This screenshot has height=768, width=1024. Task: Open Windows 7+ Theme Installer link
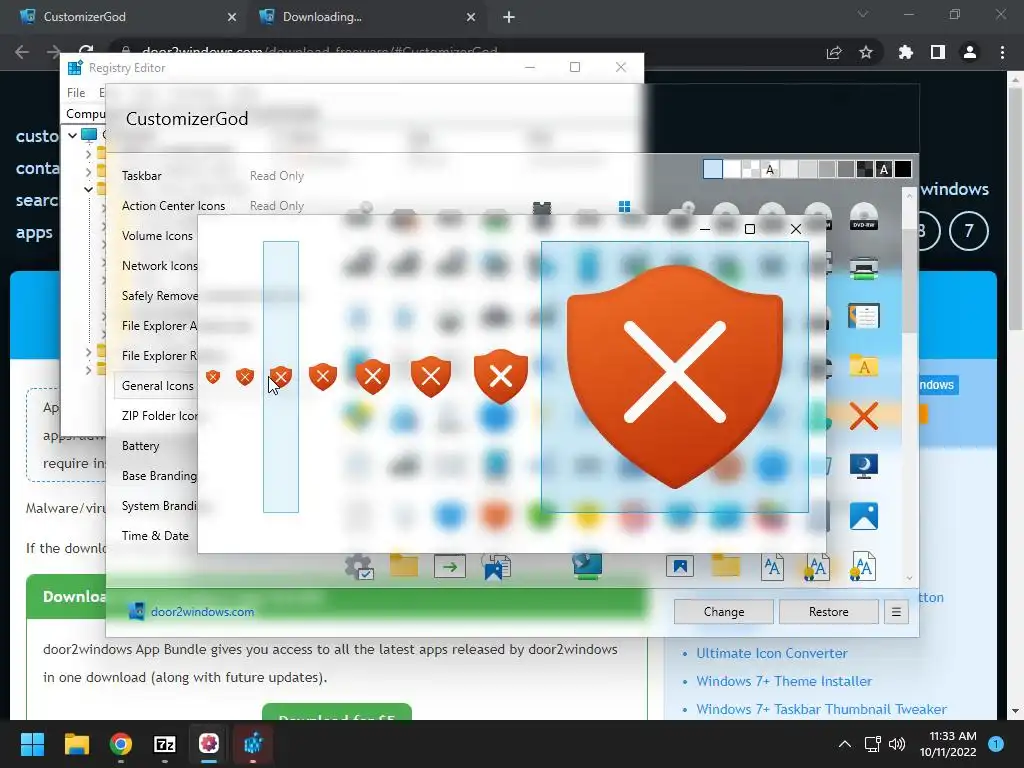[x=784, y=681]
